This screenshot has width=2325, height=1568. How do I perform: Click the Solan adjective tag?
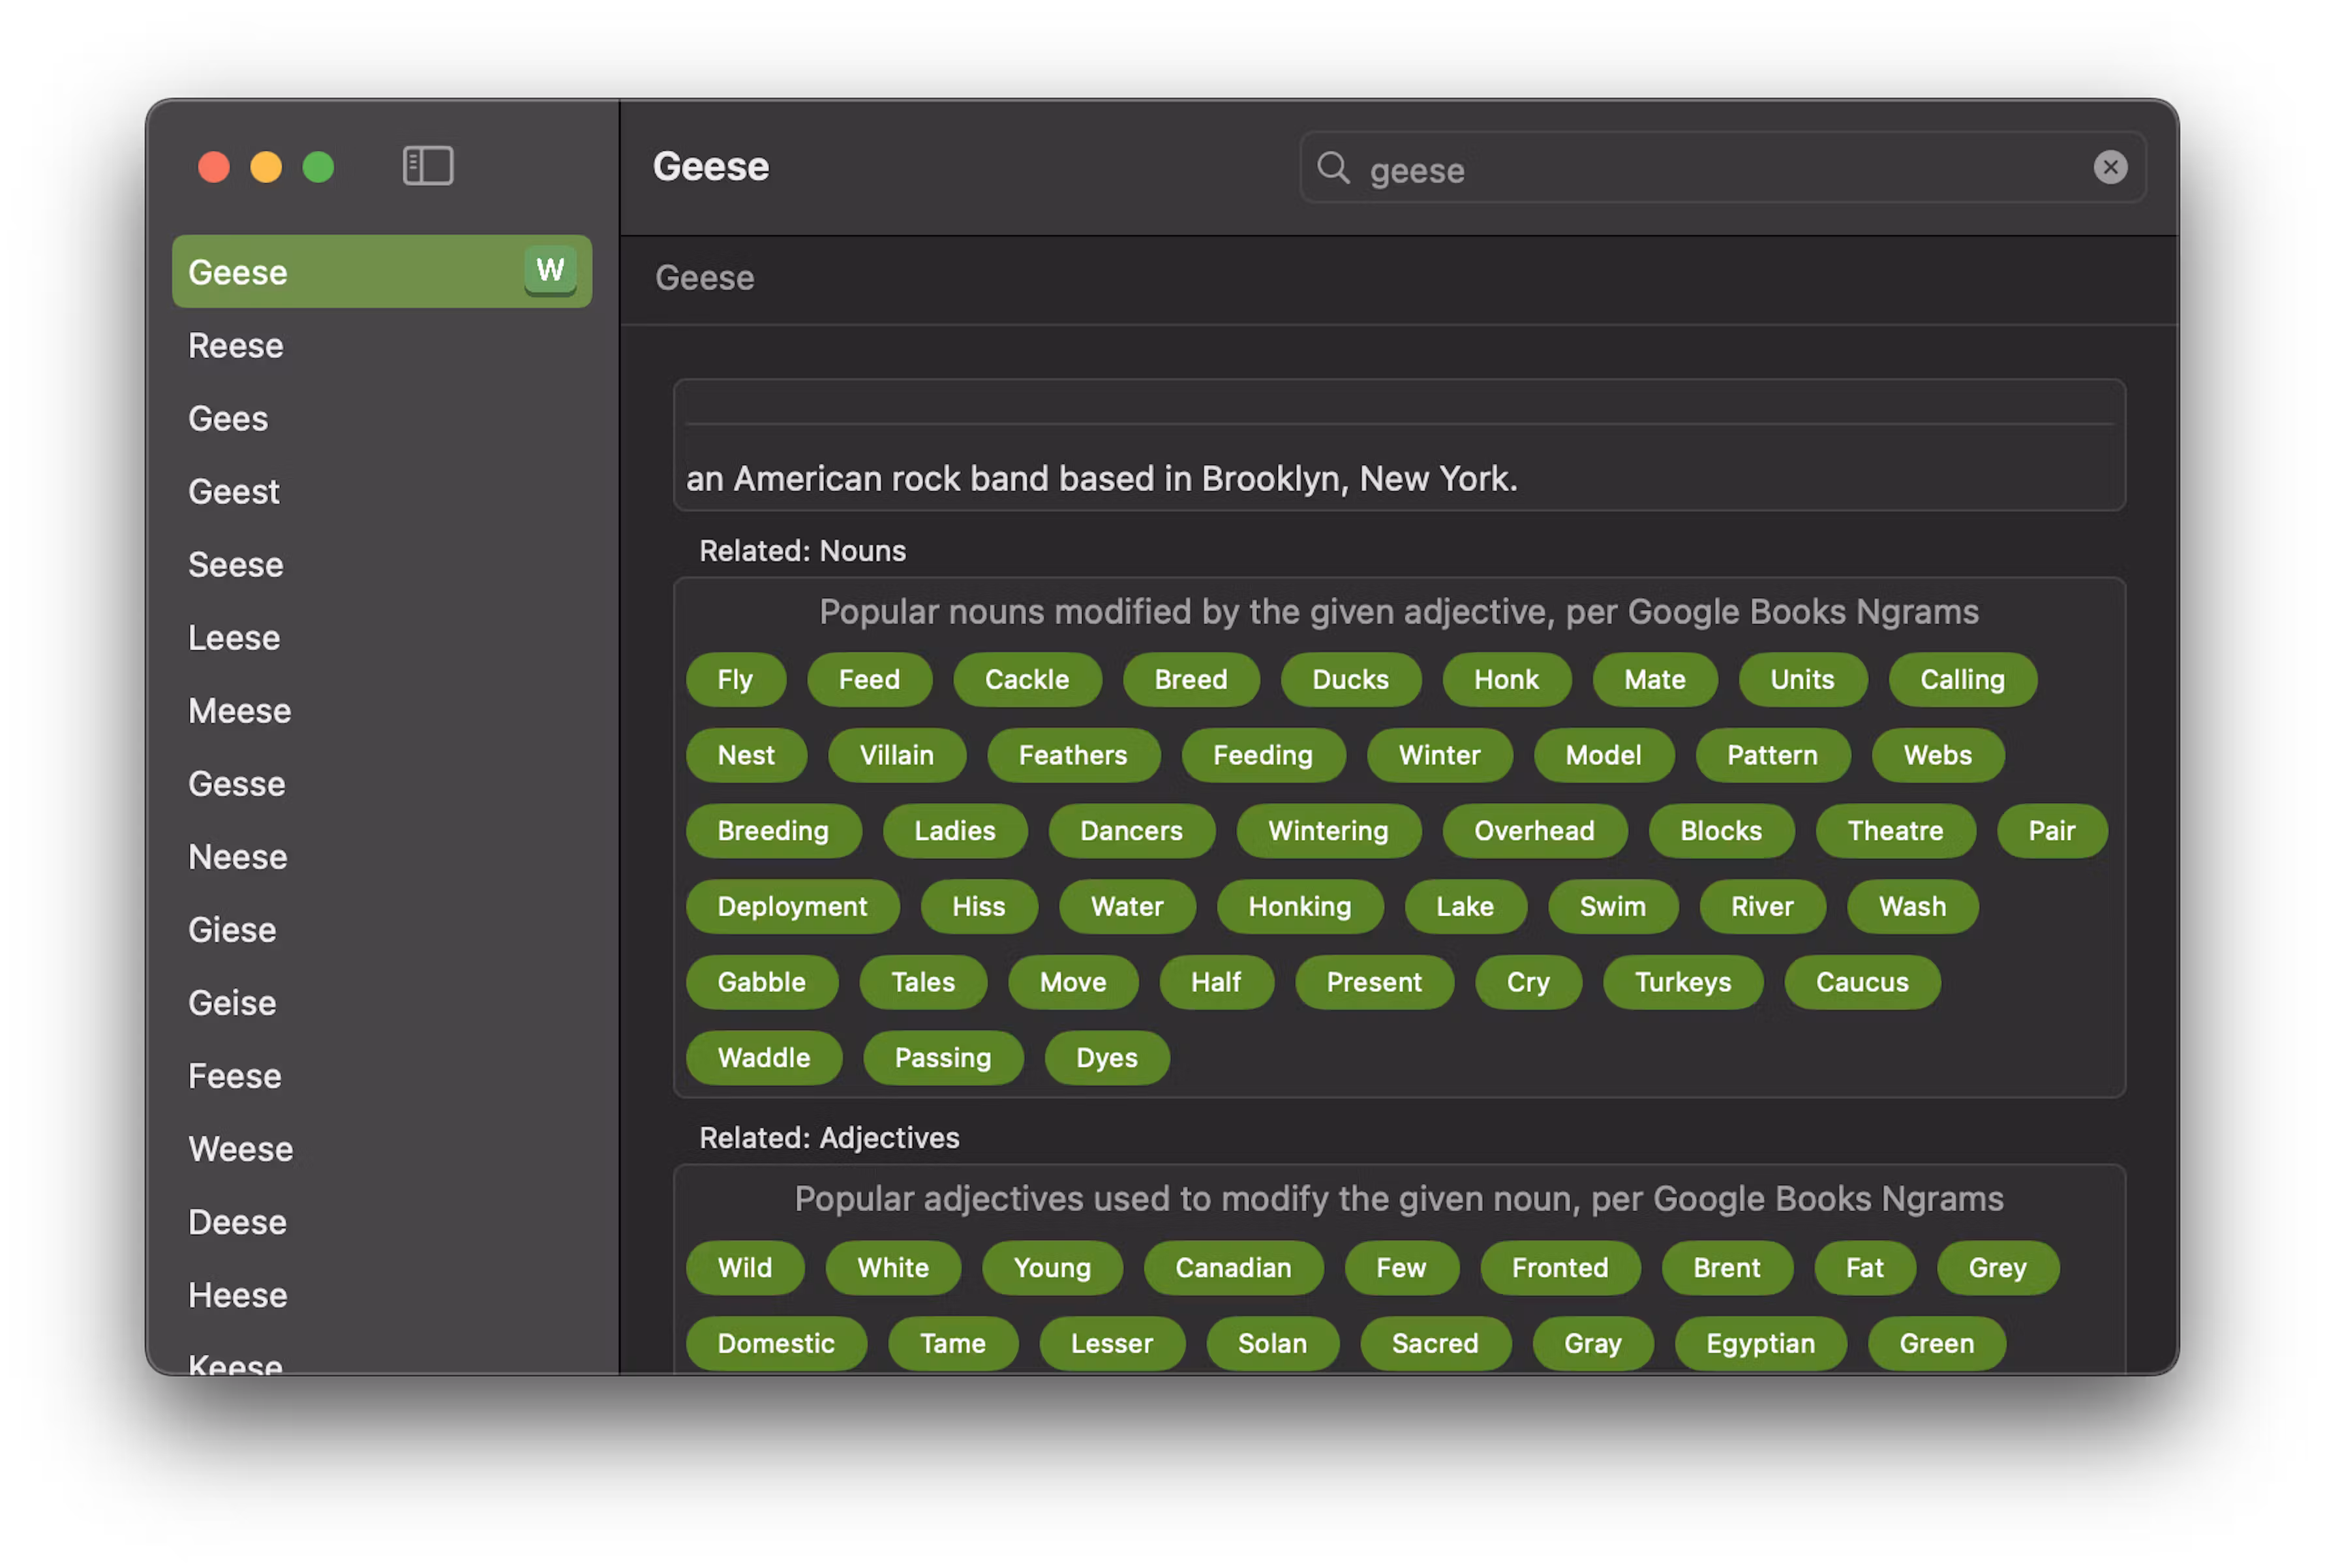point(1272,1344)
